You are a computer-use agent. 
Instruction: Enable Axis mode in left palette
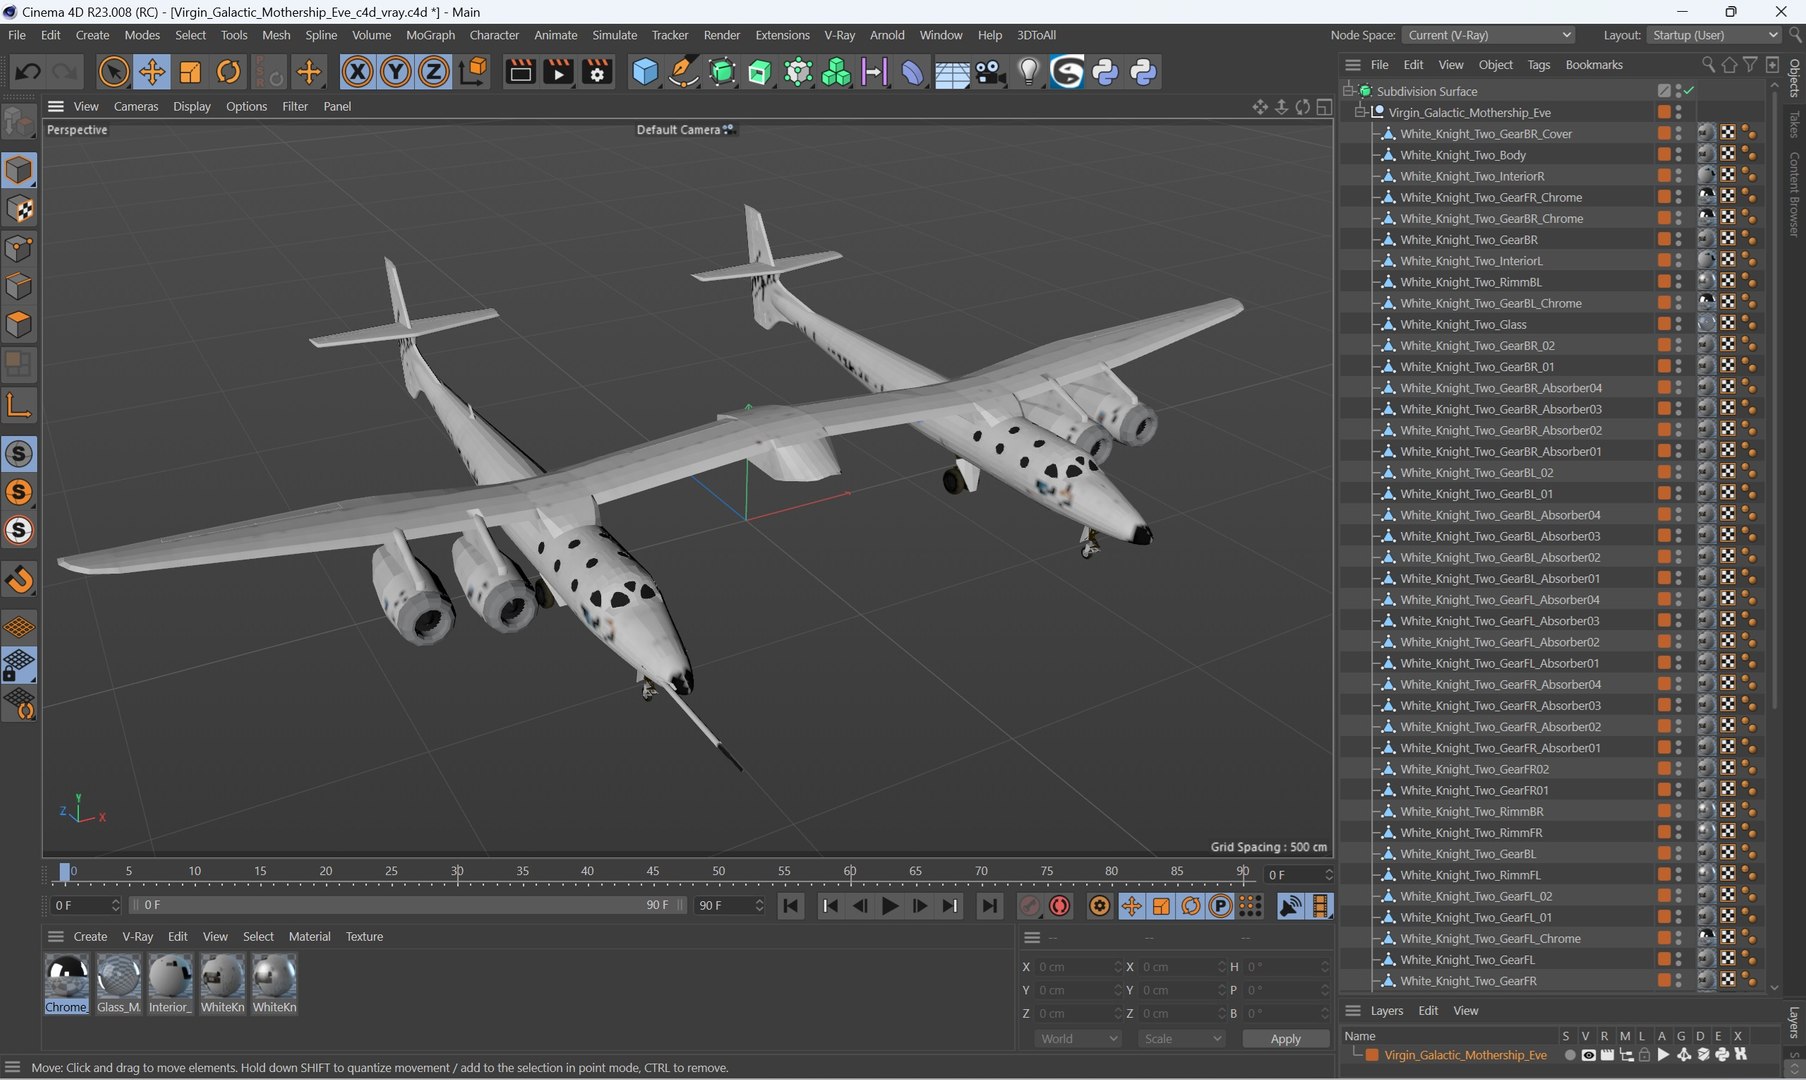coord(19,405)
